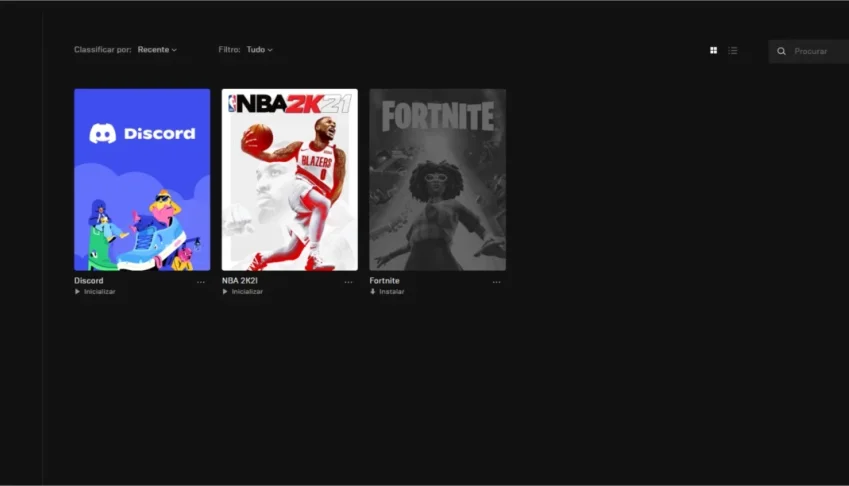The height and width of the screenshot is (486, 849).
Task: Open Fortnite's three-dot options menu
Action: pos(497,282)
